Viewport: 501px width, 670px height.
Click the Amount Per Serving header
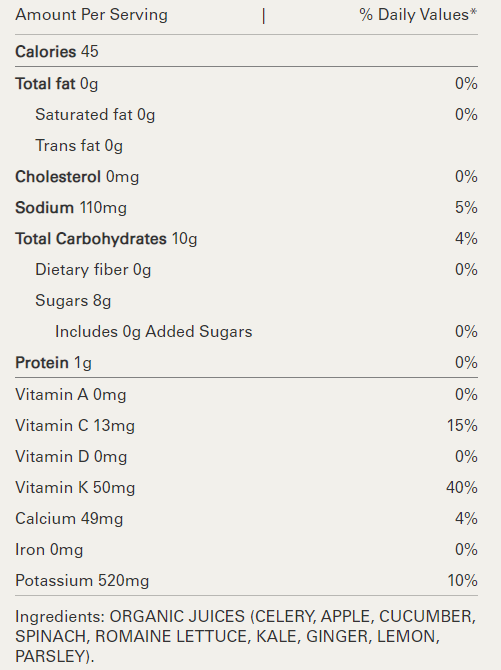(91, 15)
